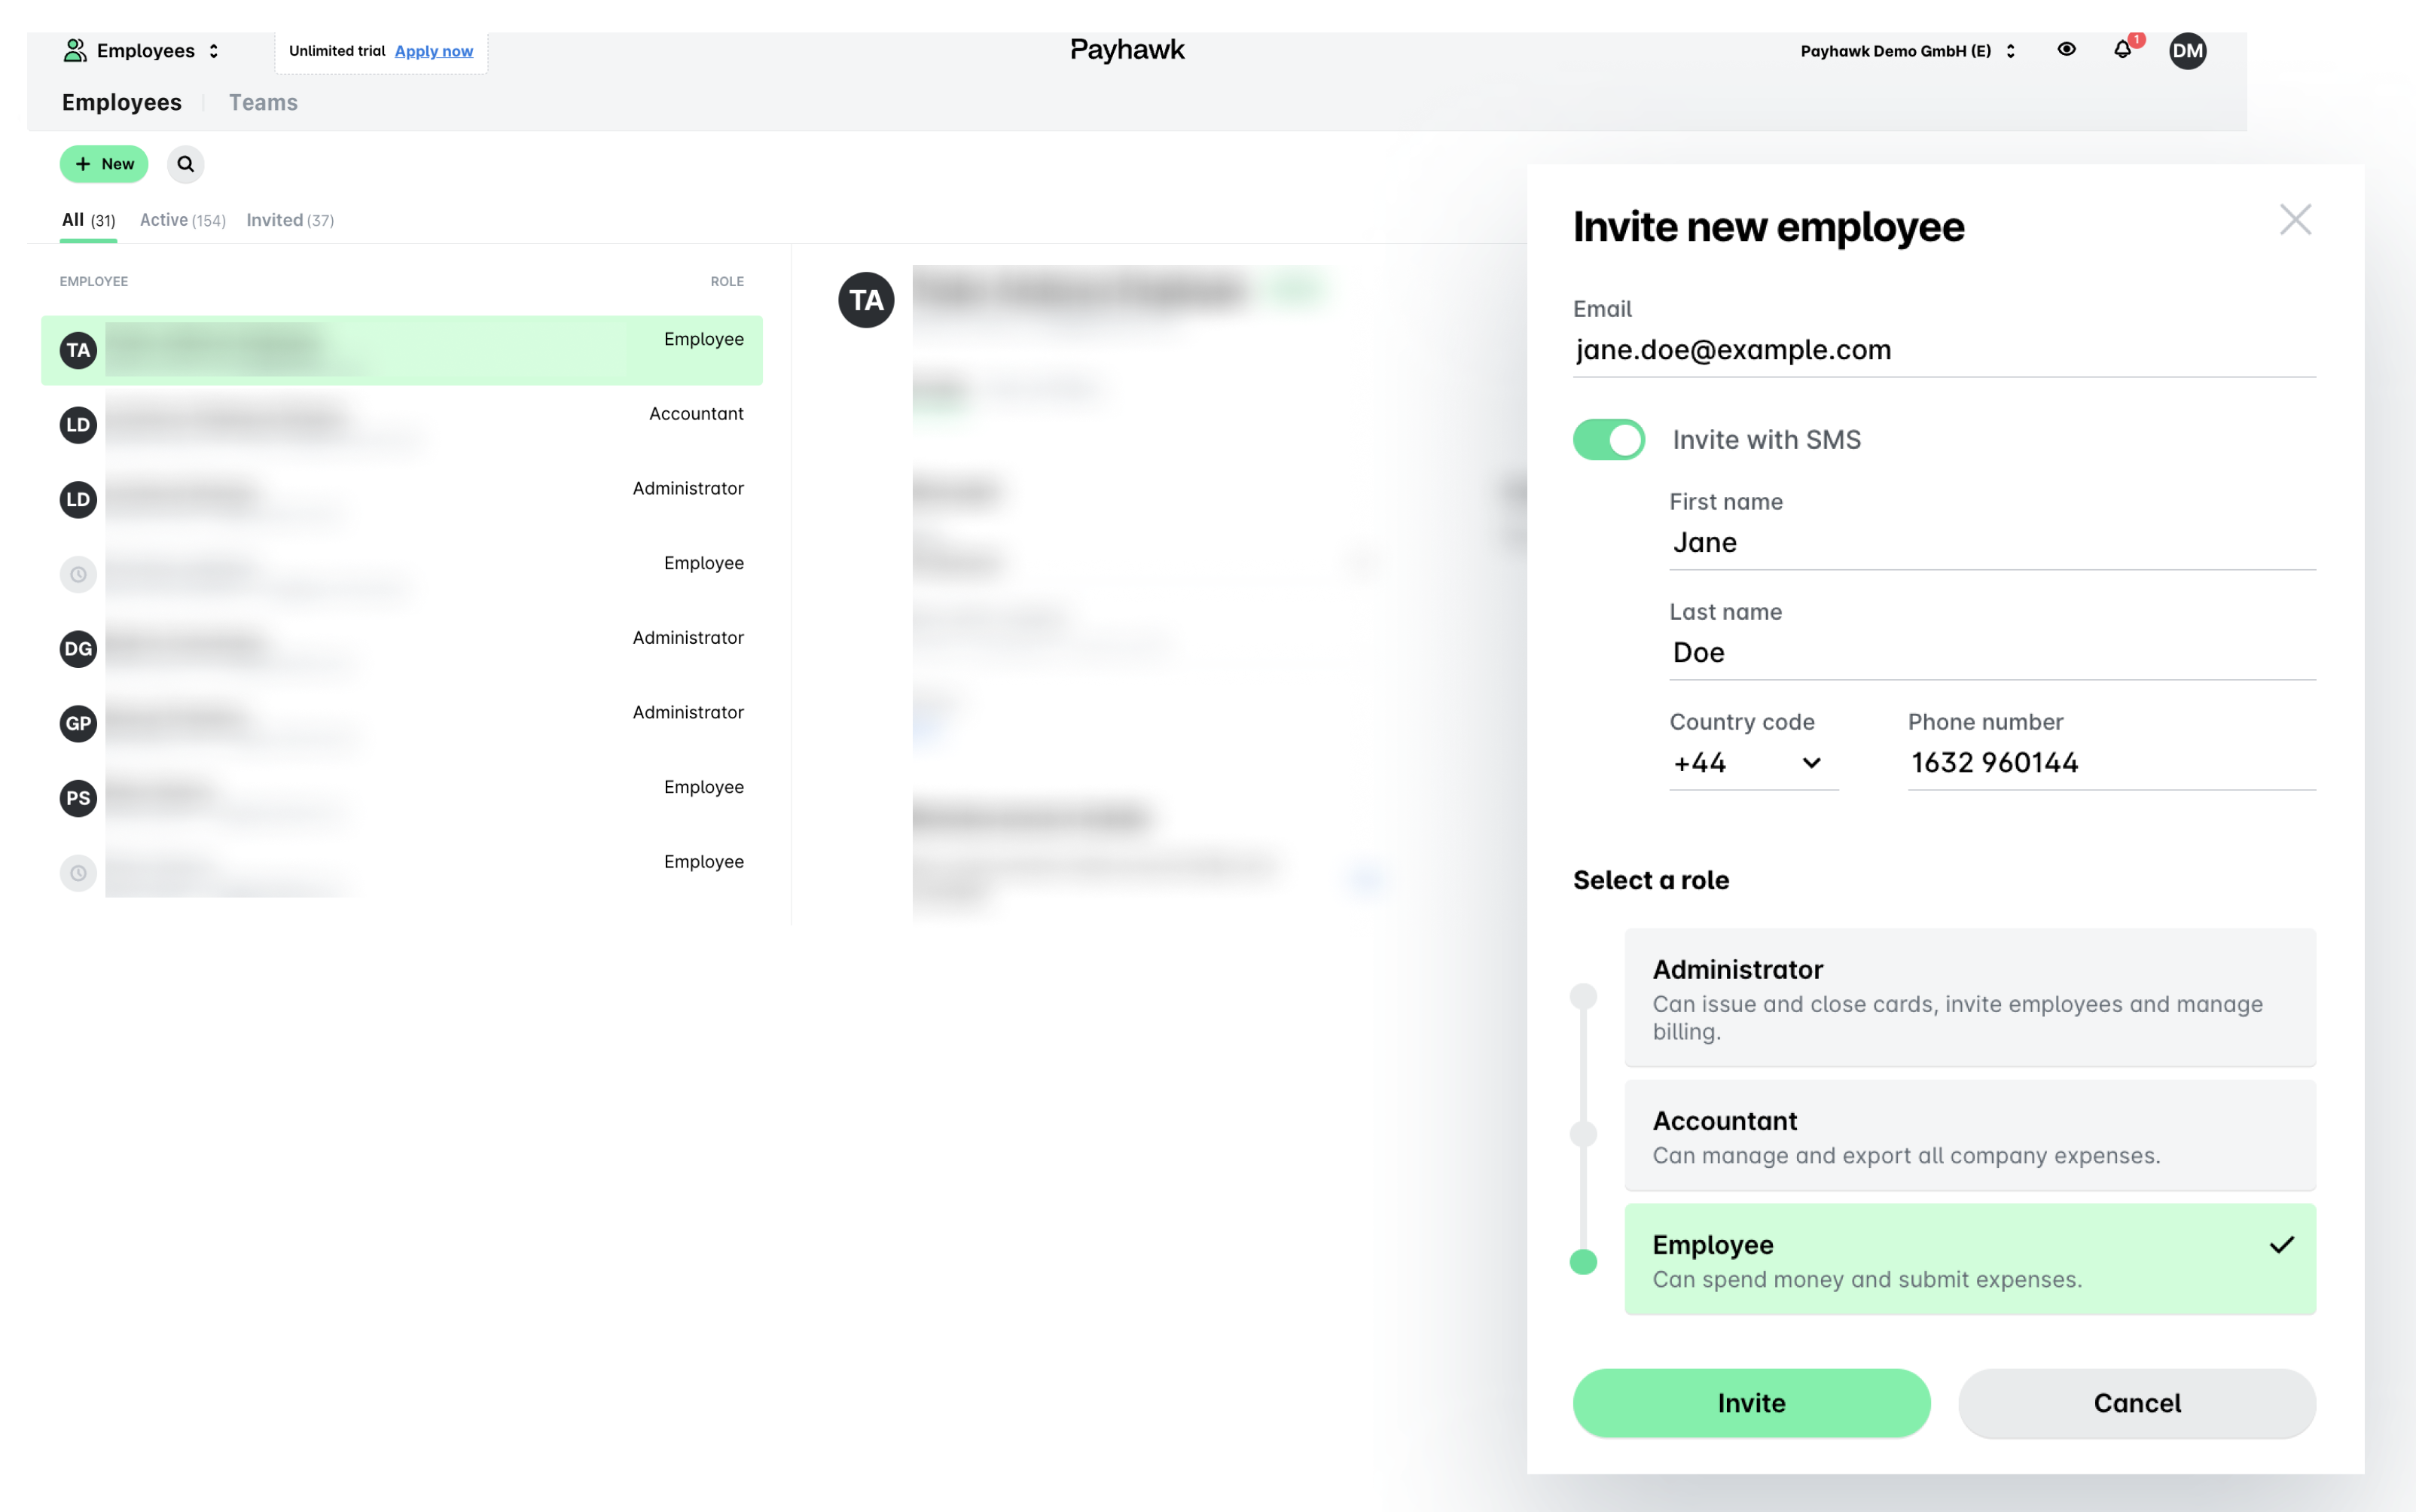
Task: Switch to the Teams tab
Action: click(x=263, y=102)
